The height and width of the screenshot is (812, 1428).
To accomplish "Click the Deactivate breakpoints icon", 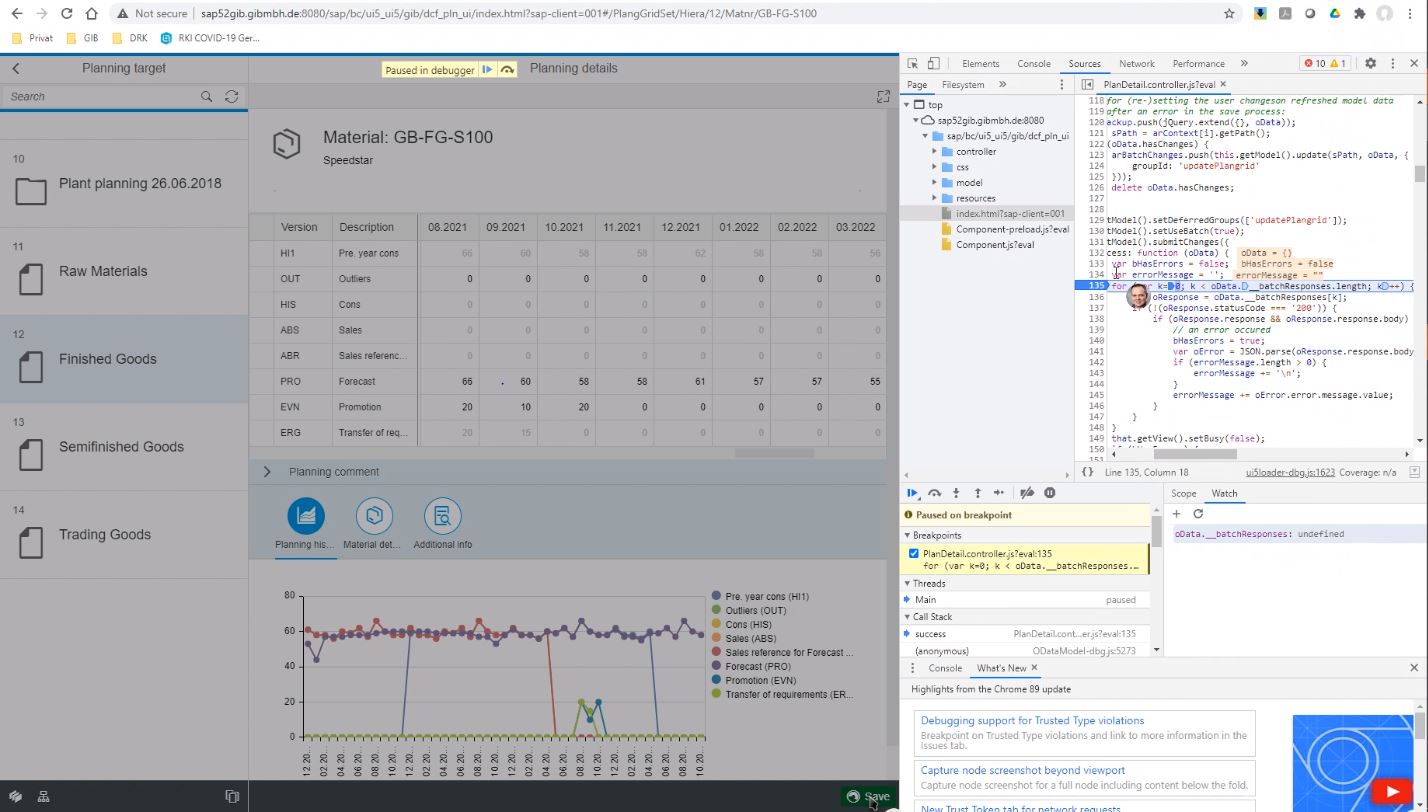I will pos(1026,493).
